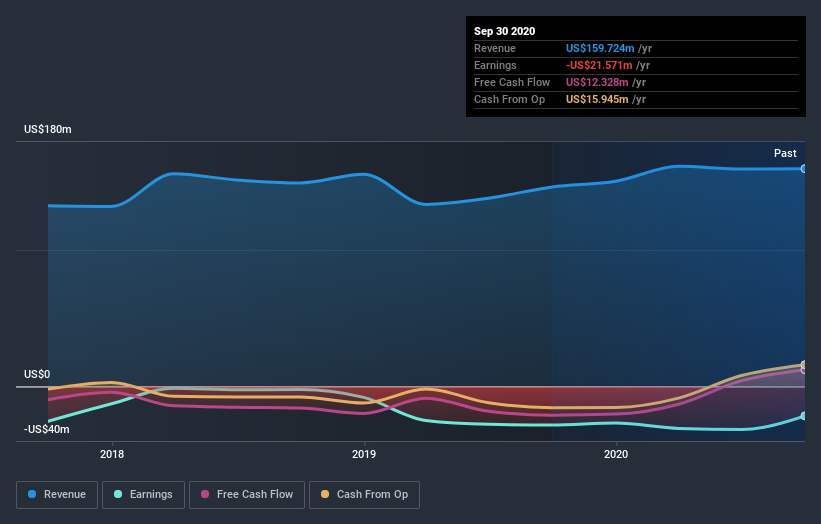
Task: Toggle the Cash From Op legend button
Action: [364, 495]
